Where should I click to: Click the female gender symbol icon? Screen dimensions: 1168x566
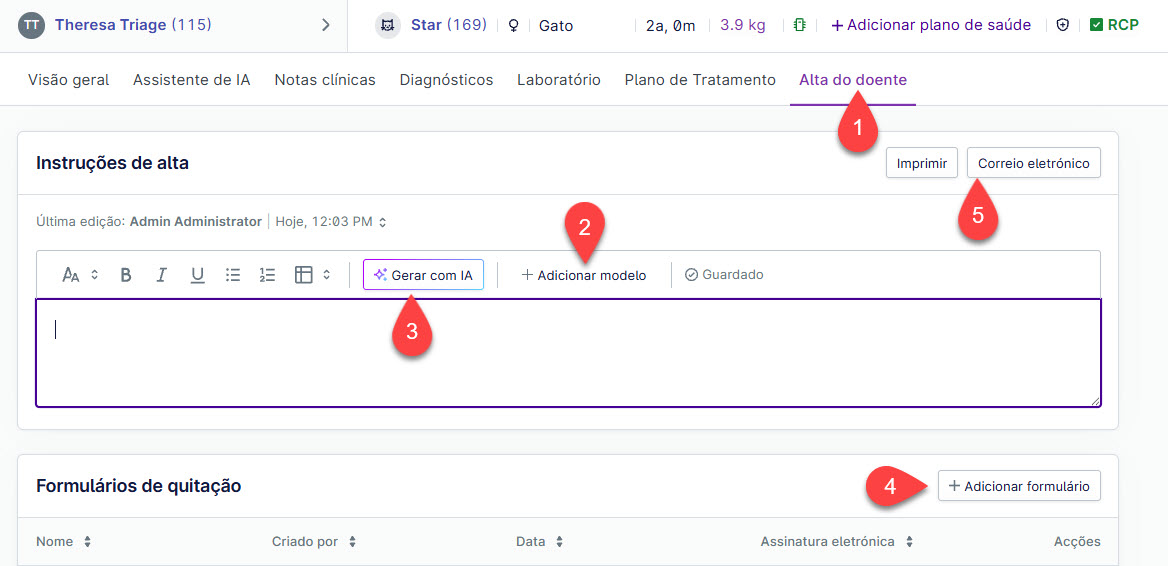[x=513, y=25]
